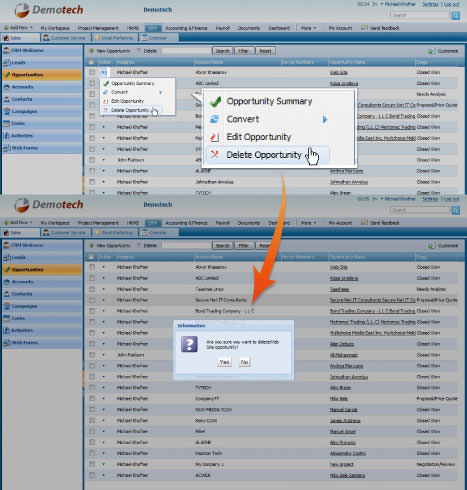Click the Settings link in upper screenshot
467x490 pixels.
(x=430, y=4)
